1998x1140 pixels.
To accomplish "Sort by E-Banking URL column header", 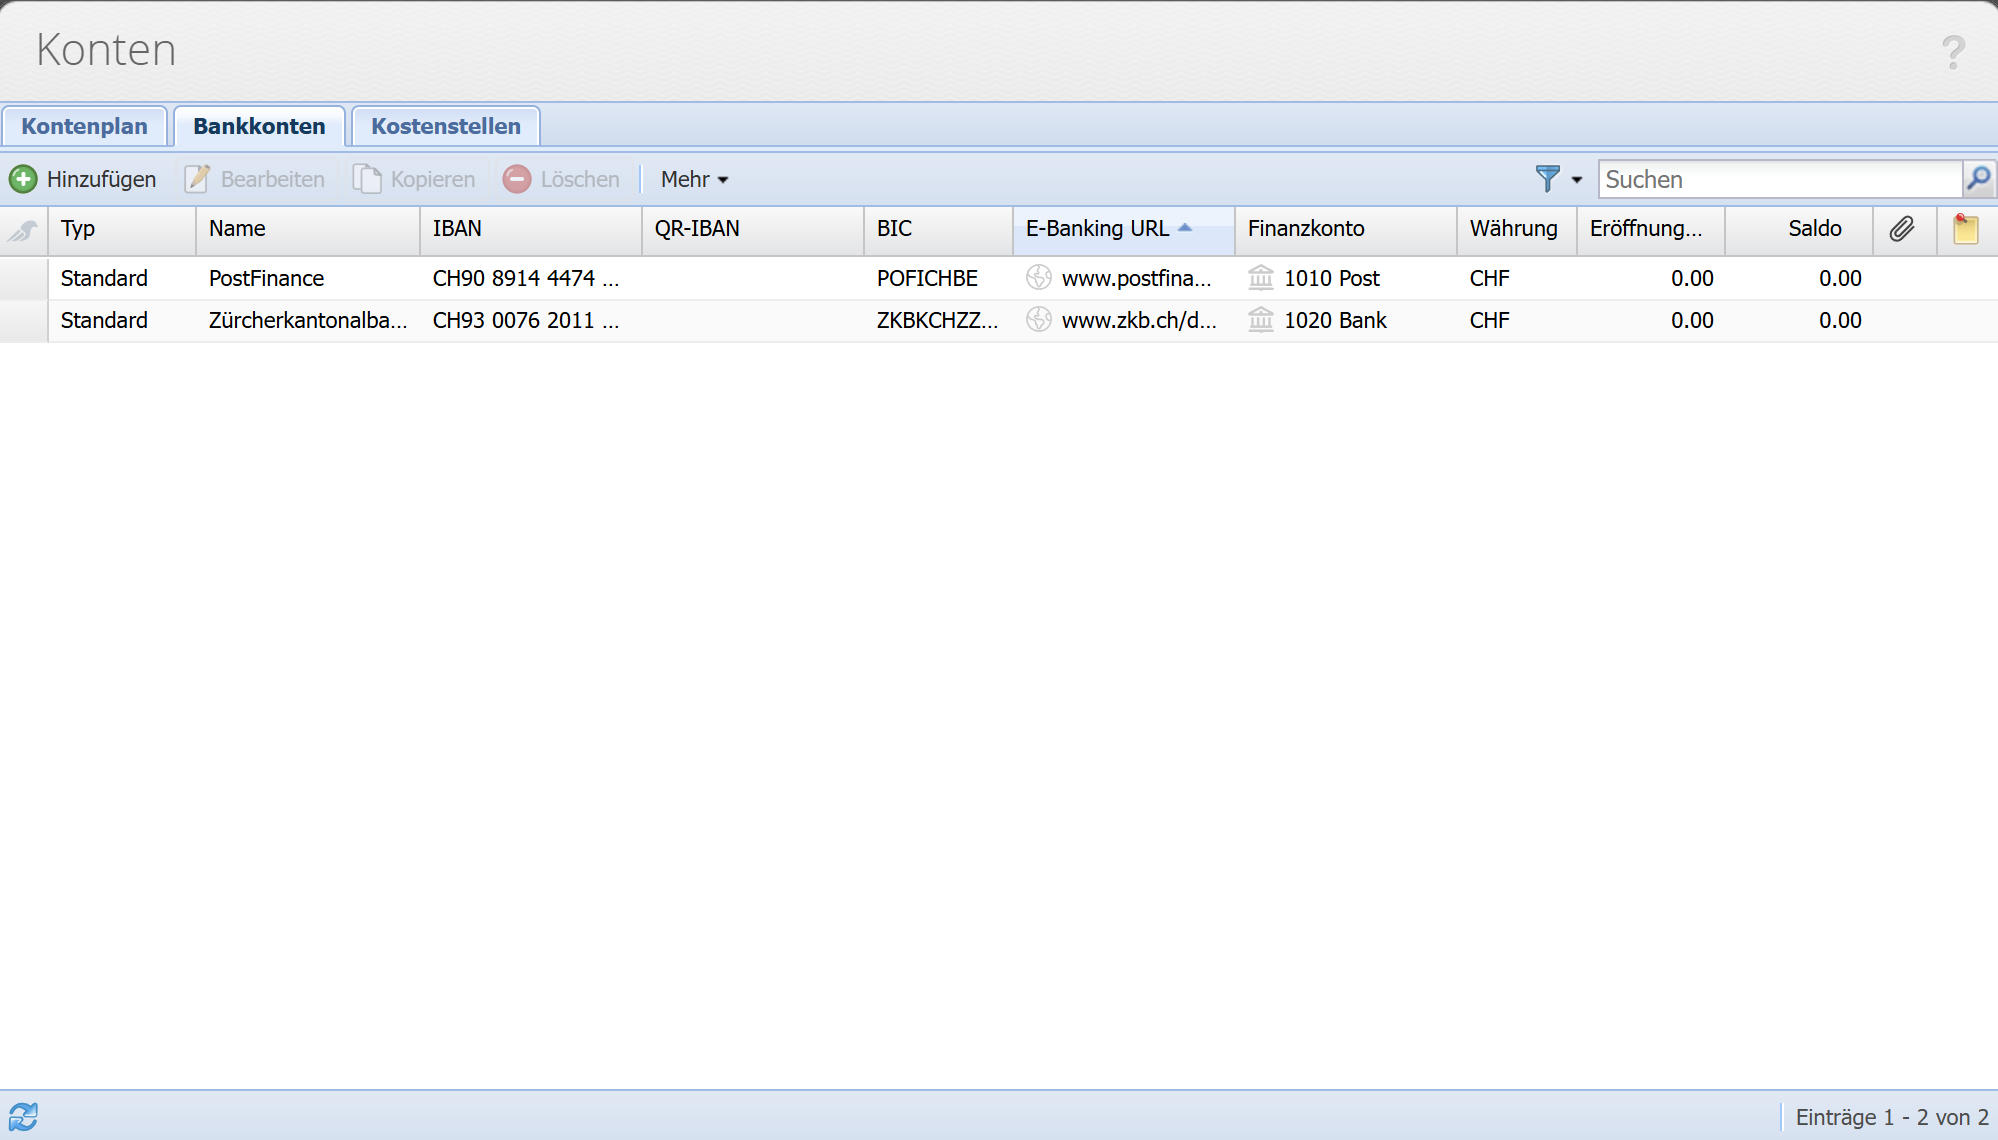I will coord(1097,229).
